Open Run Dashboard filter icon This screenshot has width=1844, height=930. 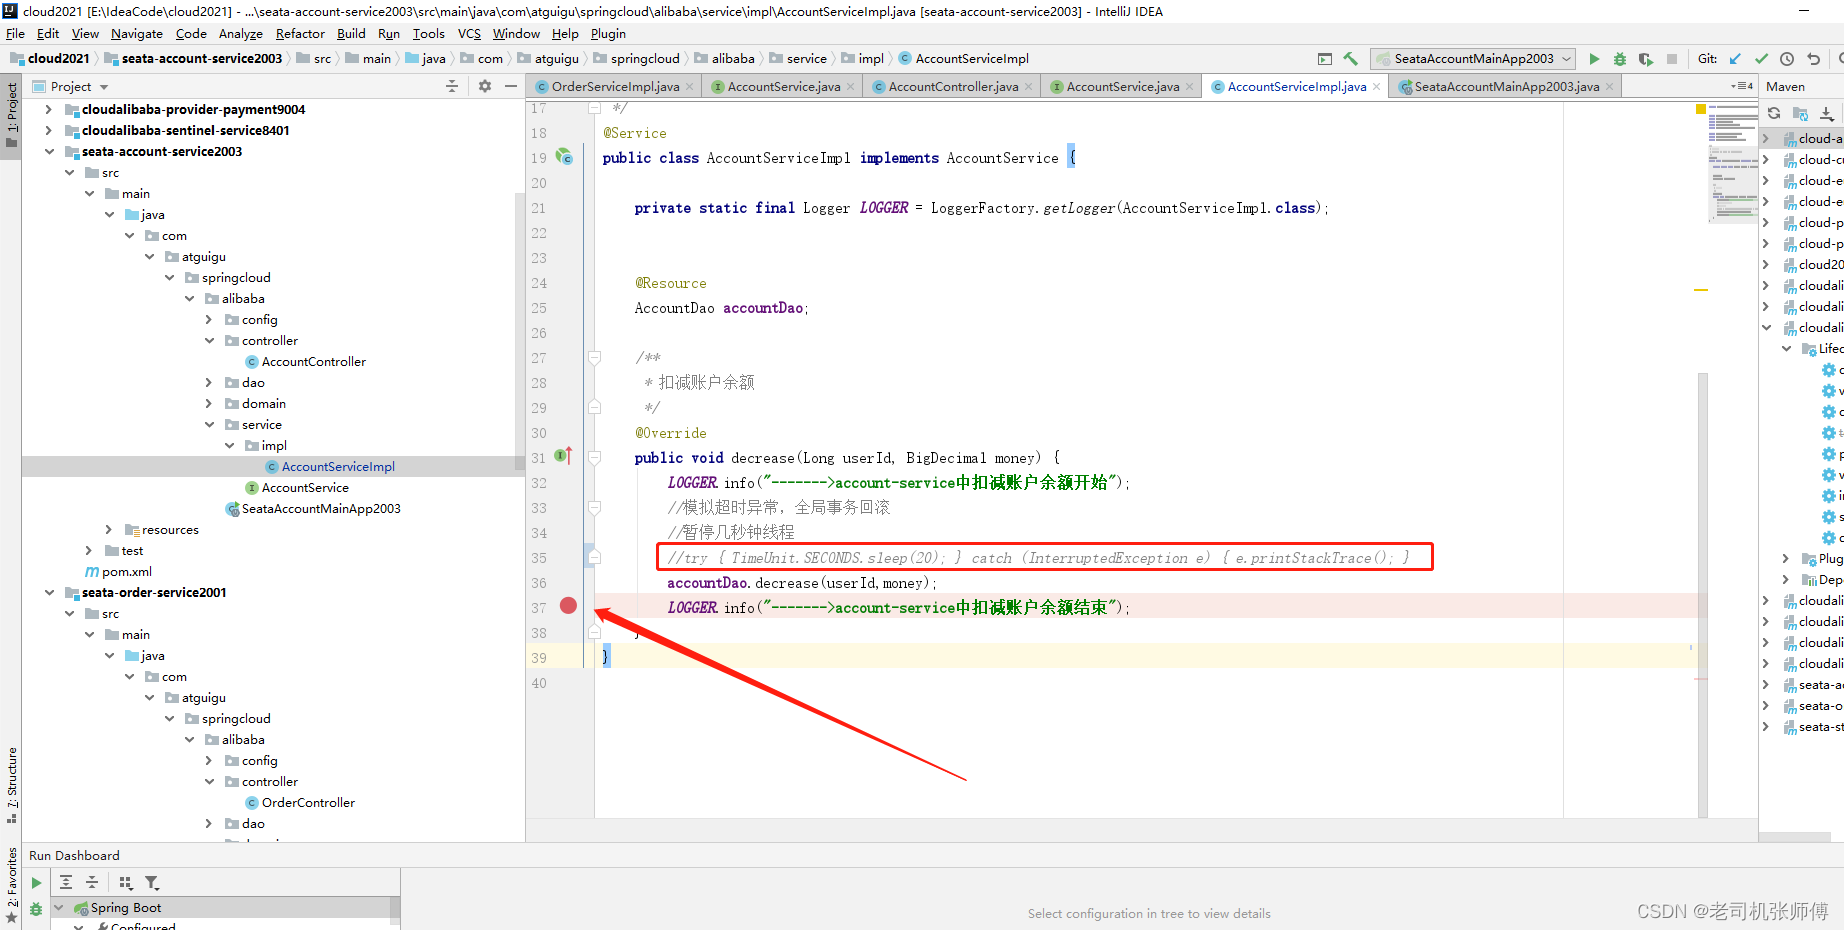152,882
